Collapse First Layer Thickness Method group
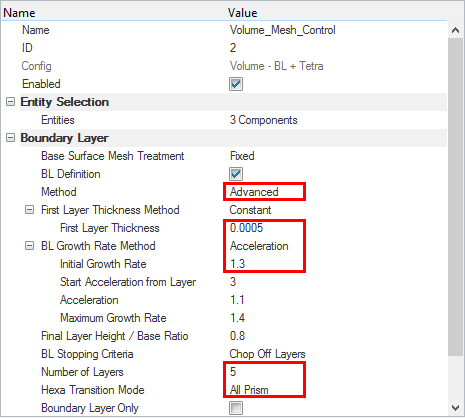This screenshot has height=418, width=465. [x=30, y=210]
